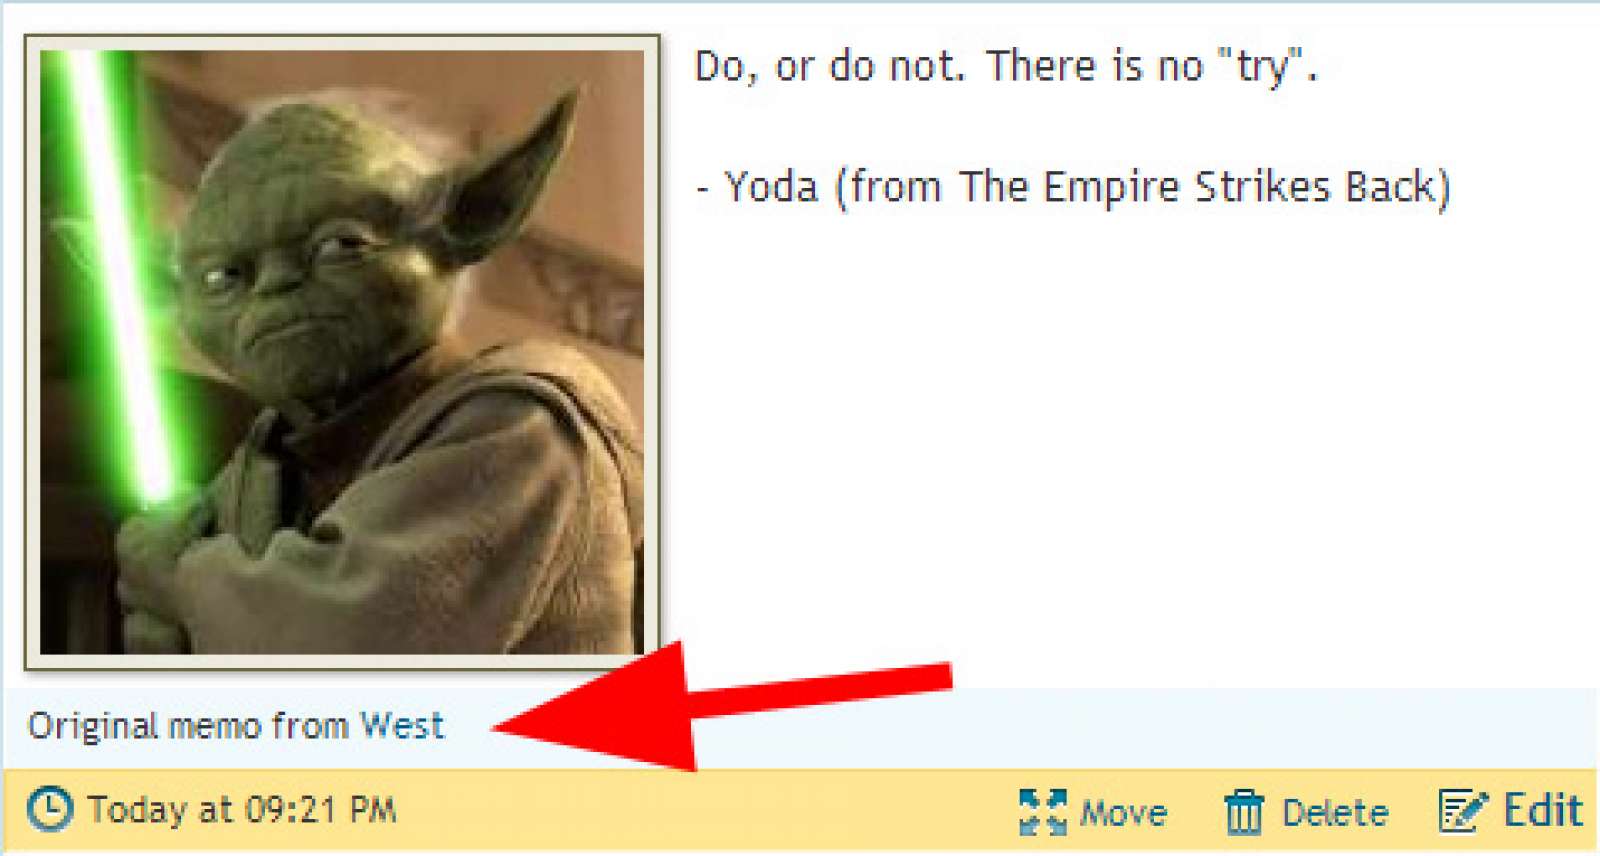The height and width of the screenshot is (856, 1600).
Task: Click the large red arrow annotation
Action: [x=722, y=705]
